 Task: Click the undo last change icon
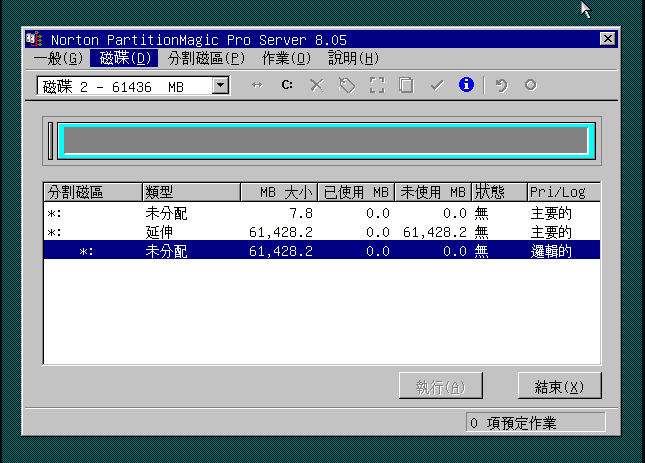(501, 86)
